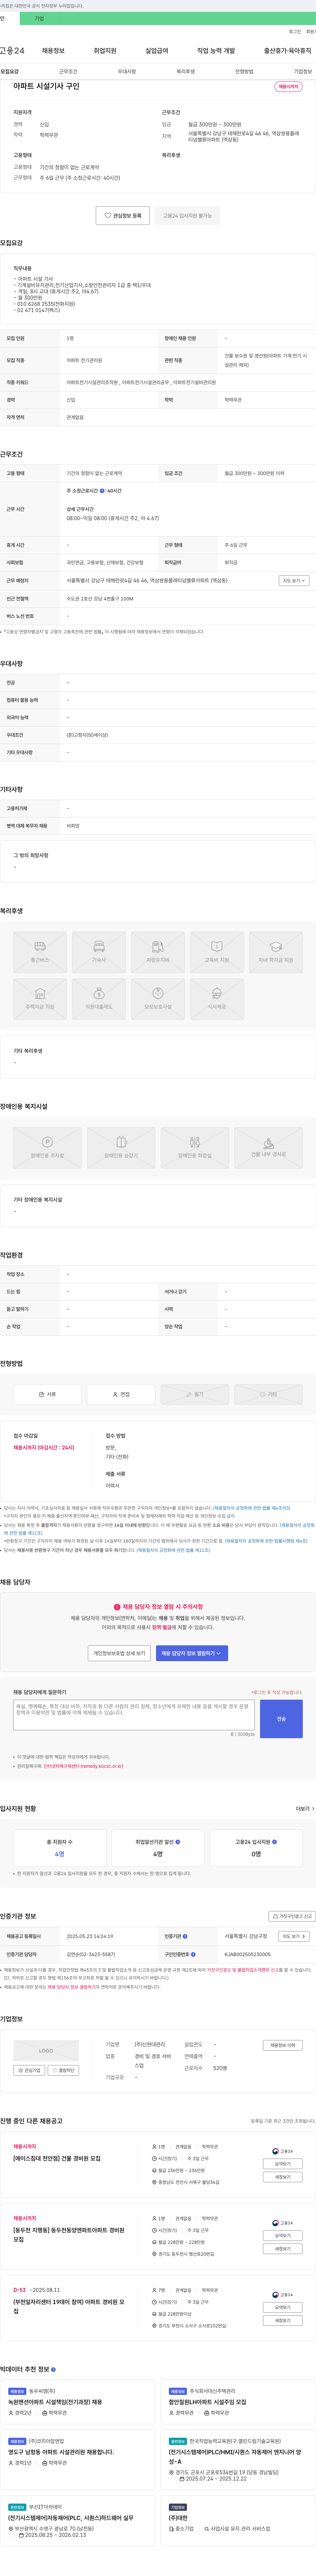Screen dimensions: 316x2576
Task: Select the 기숙사 welfare icon
Action: click(x=99, y=952)
